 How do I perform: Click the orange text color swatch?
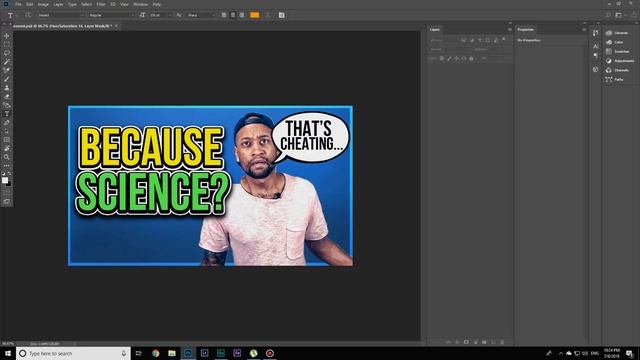[254, 15]
